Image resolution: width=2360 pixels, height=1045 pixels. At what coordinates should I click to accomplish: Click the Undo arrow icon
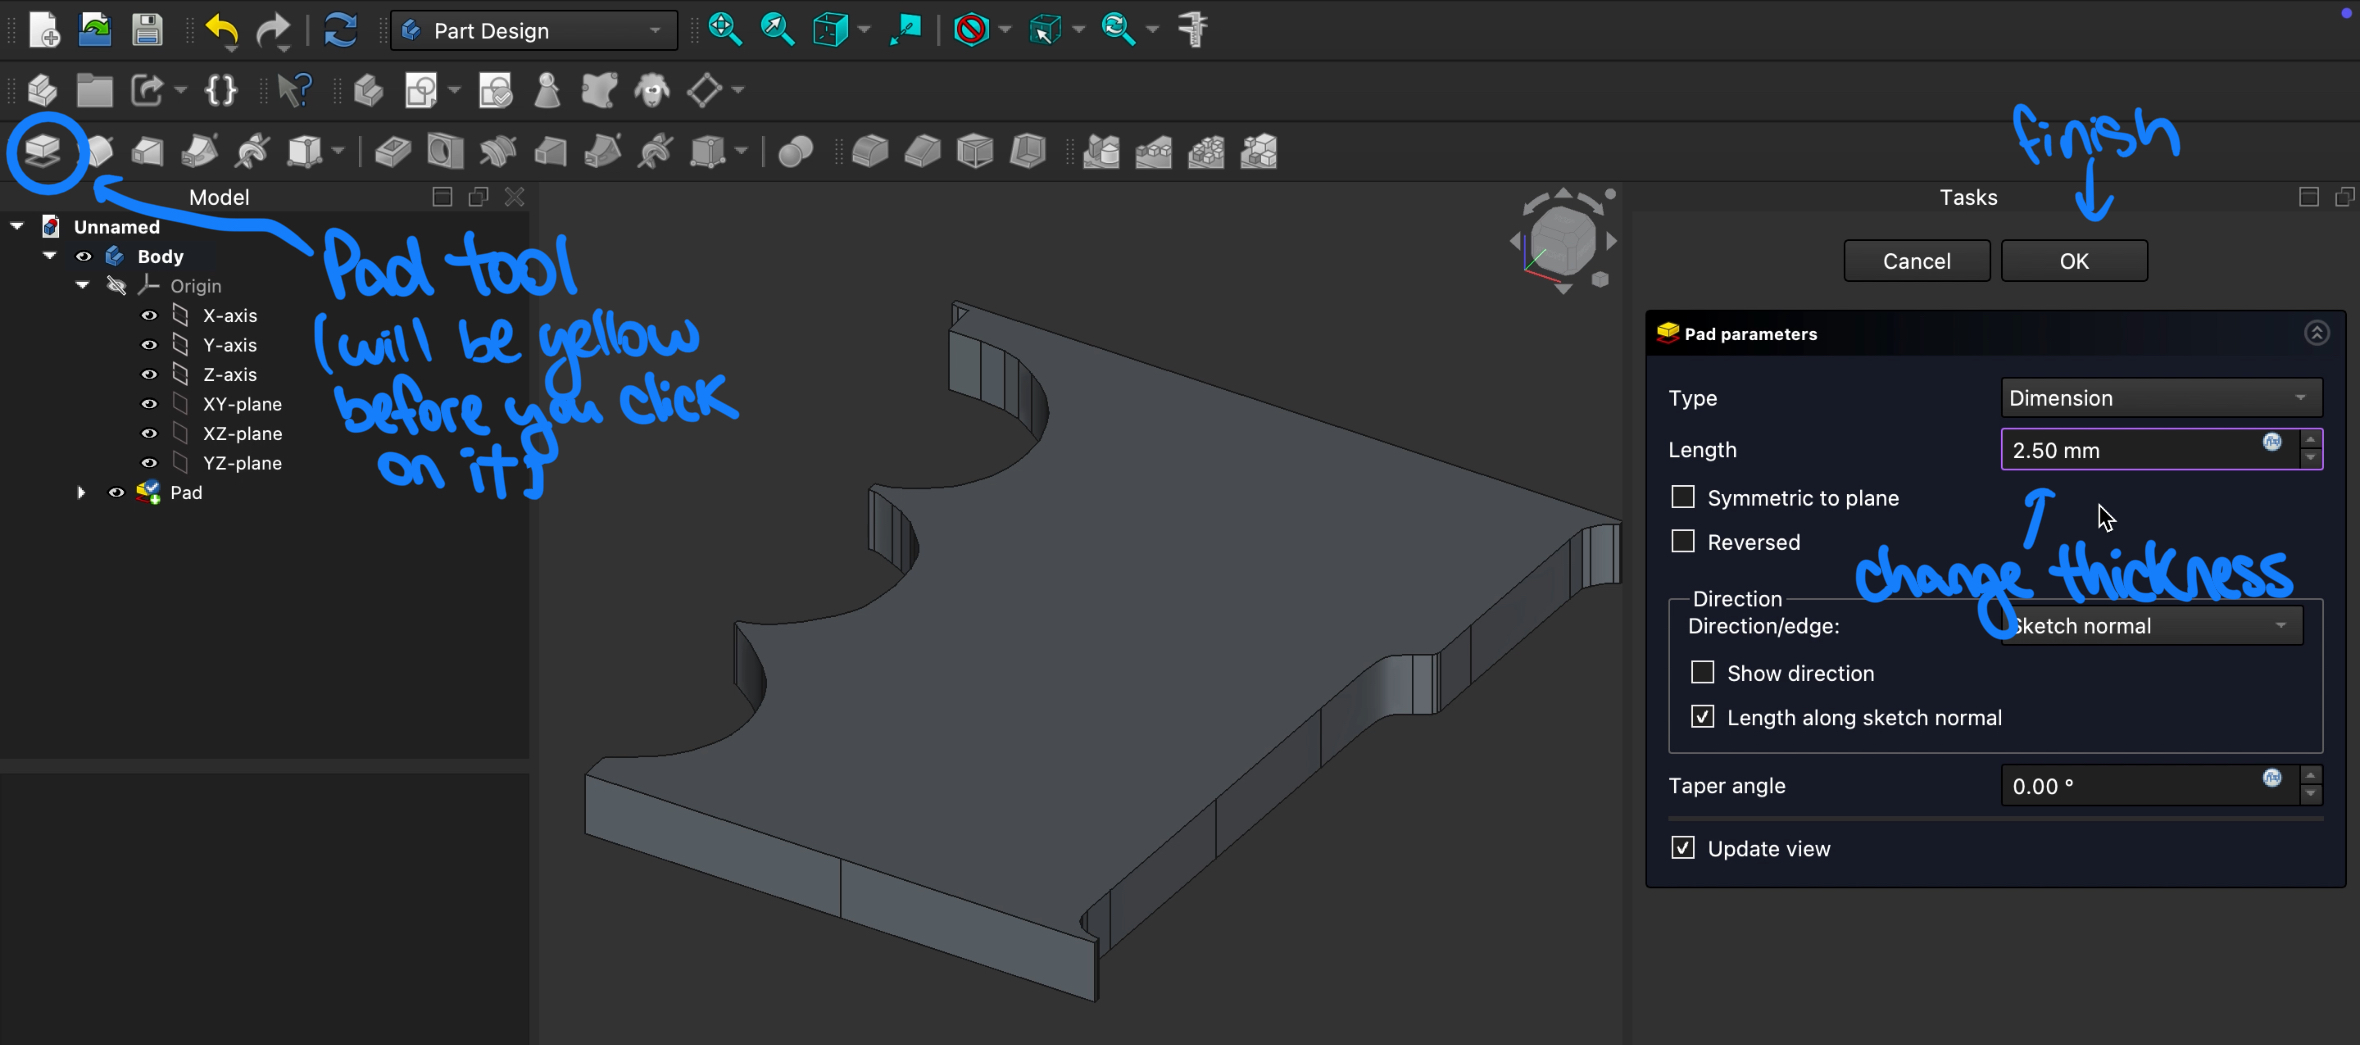[x=221, y=30]
